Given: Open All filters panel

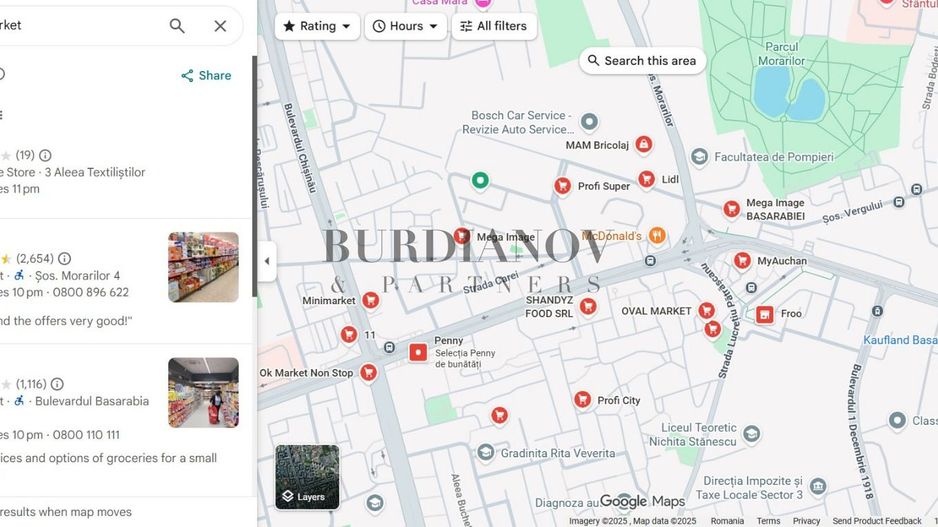Looking at the screenshot, I should [x=494, y=26].
